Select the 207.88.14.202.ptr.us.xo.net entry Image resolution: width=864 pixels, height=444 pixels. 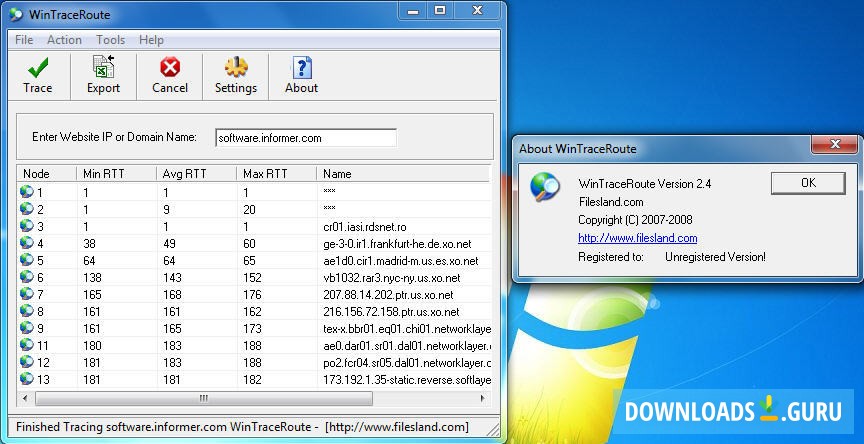click(388, 295)
